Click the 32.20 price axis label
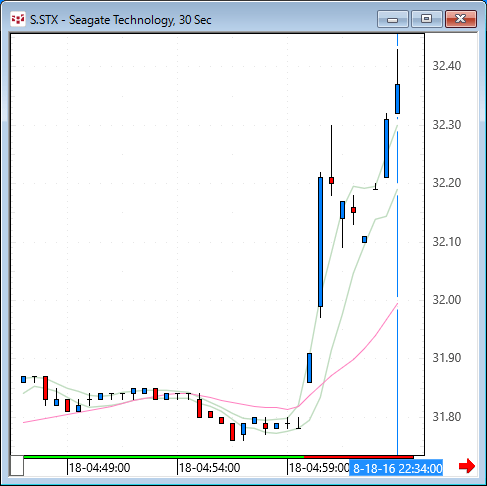Screen dimensions: 487x486 [x=447, y=183]
